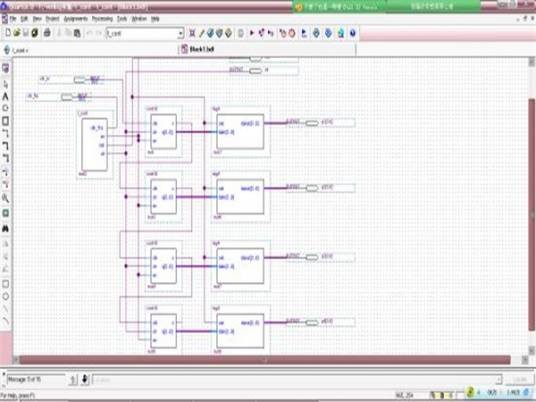This screenshot has width=536, height=402.
Task: Select the Oval drawing tool in side toolbar
Action: tap(5, 297)
